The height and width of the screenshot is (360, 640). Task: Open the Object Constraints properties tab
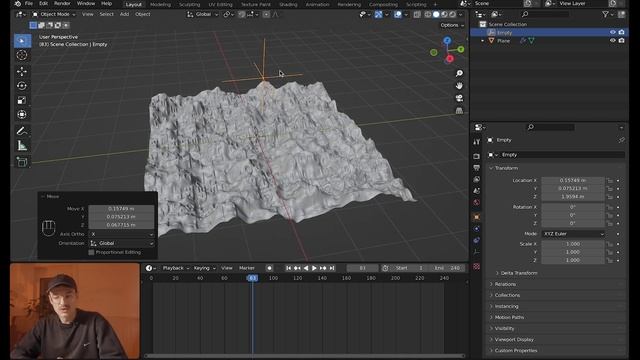click(x=476, y=240)
